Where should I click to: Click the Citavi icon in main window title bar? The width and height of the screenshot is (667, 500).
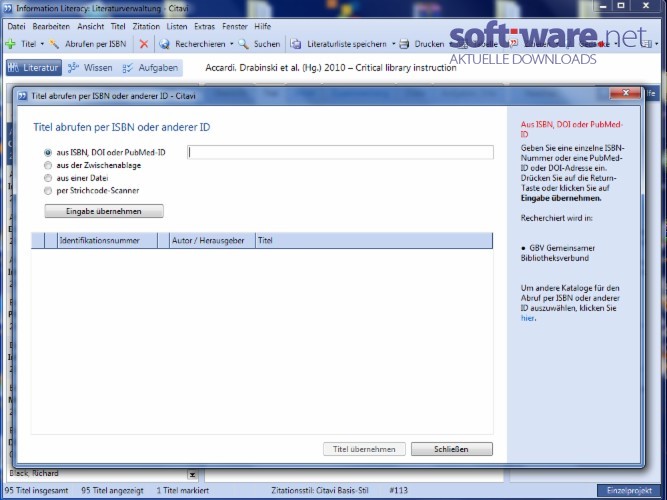pyautogui.click(x=8, y=8)
